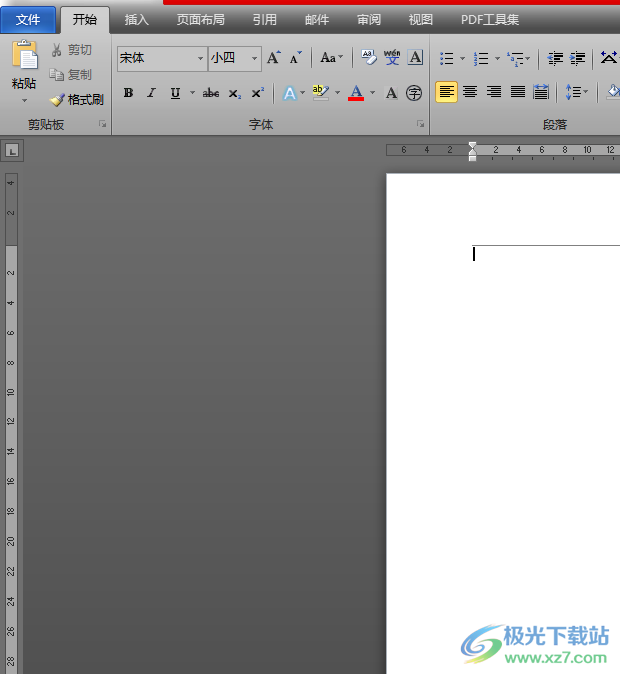Toggle Align Right paragraph alignment
This screenshot has height=674, width=620.
click(494, 92)
